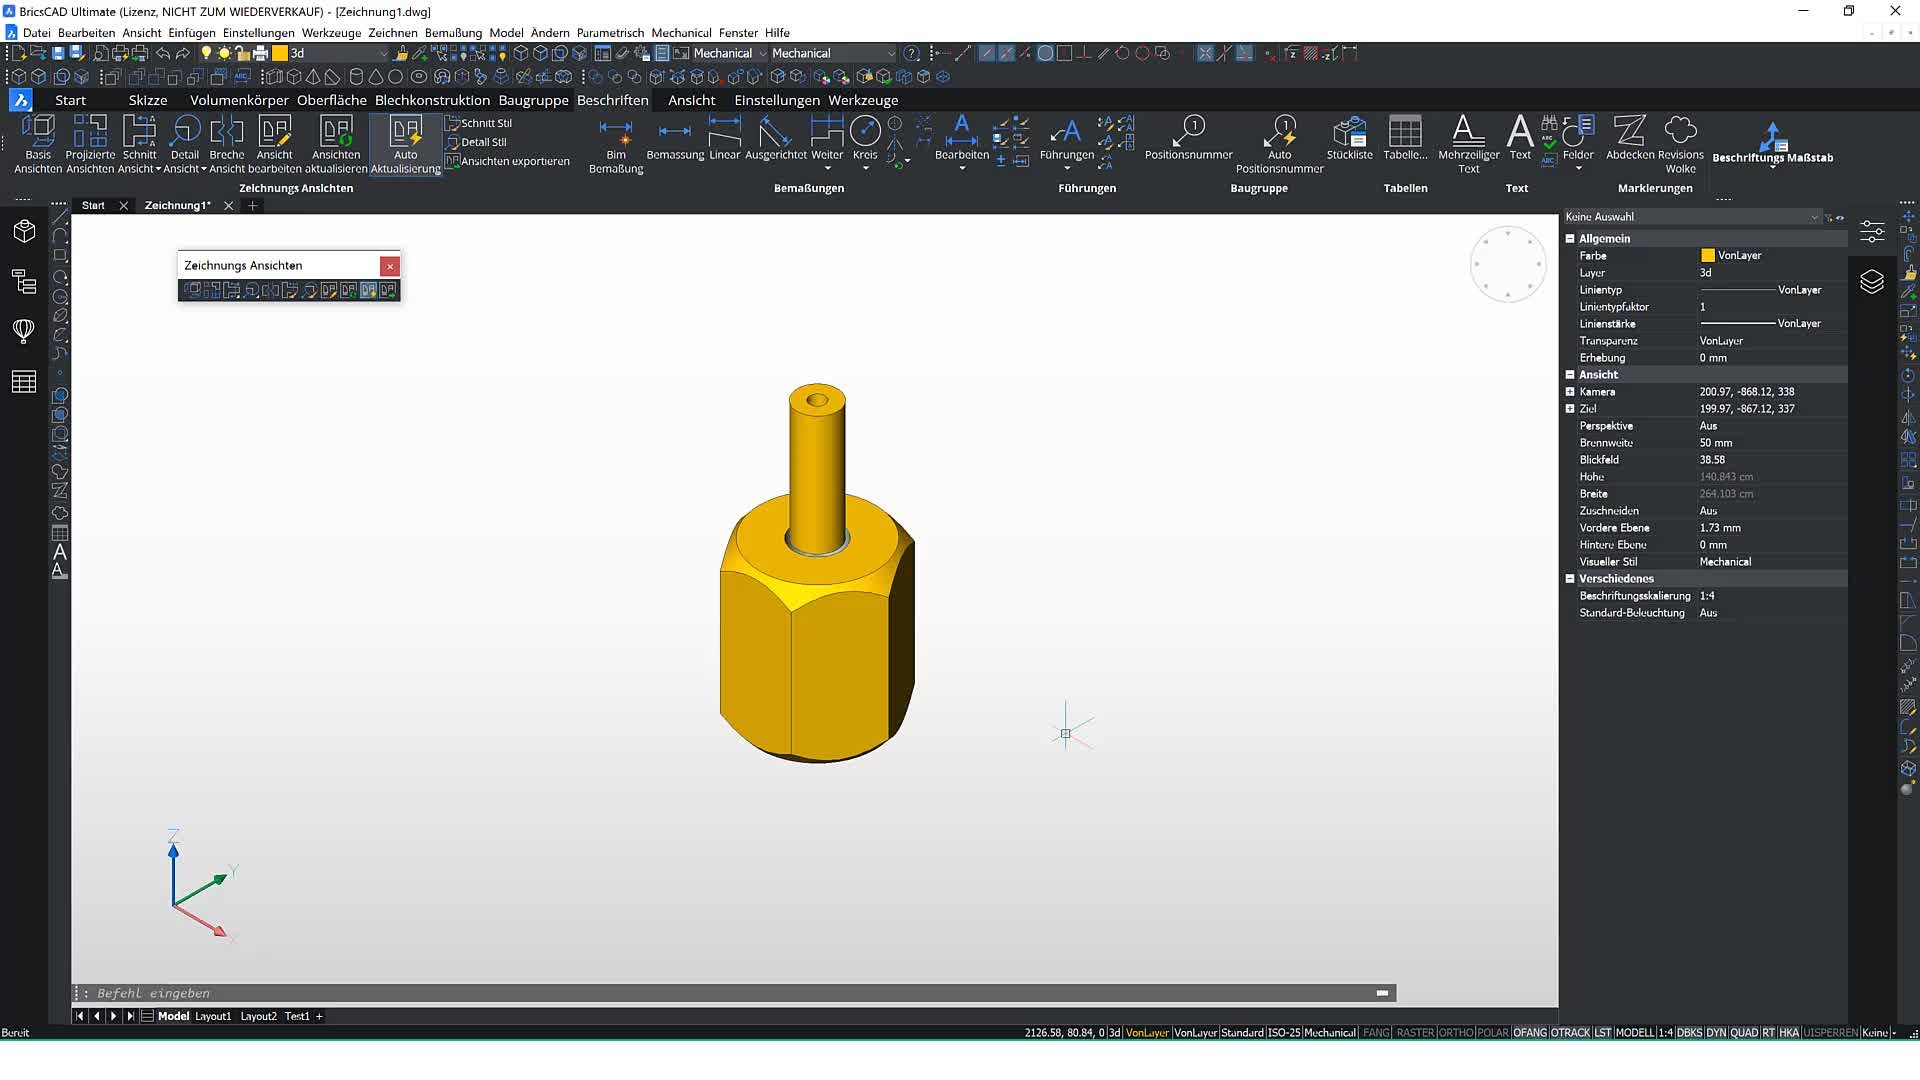
Task: Collapse the Allgemein properties section
Action: click(x=1570, y=238)
